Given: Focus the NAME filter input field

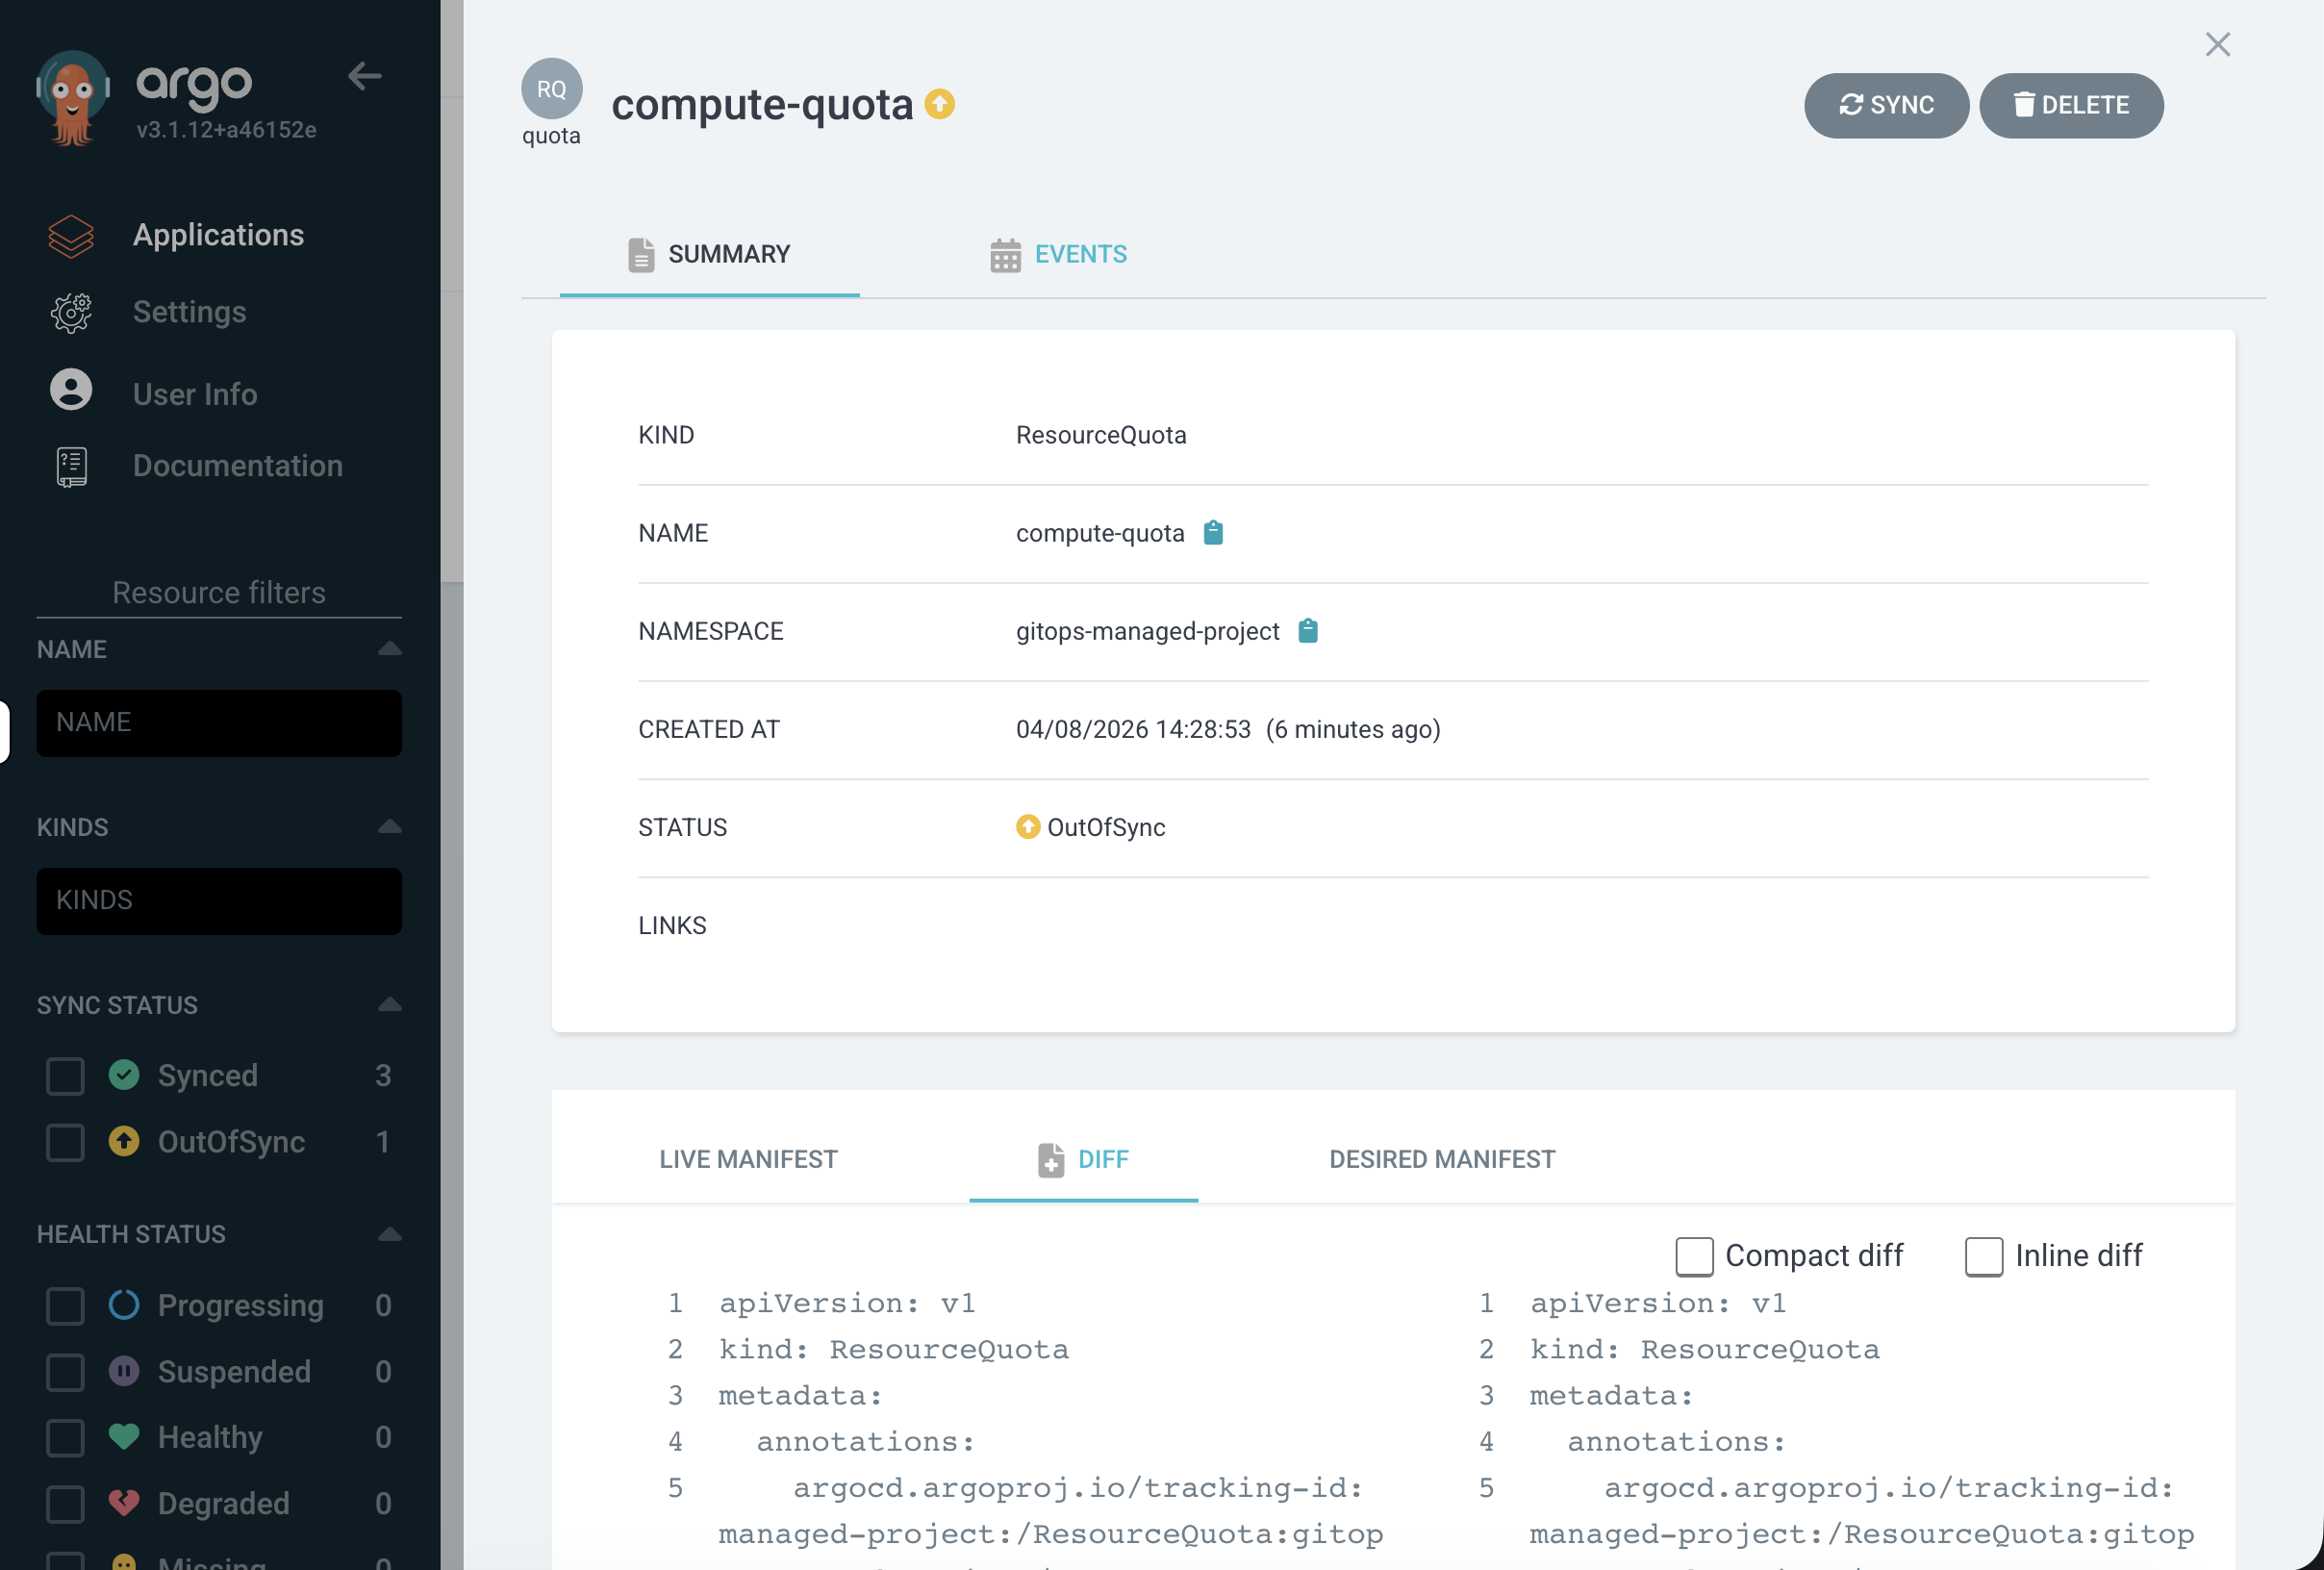Looking at the screenshot, I should 219,723.
